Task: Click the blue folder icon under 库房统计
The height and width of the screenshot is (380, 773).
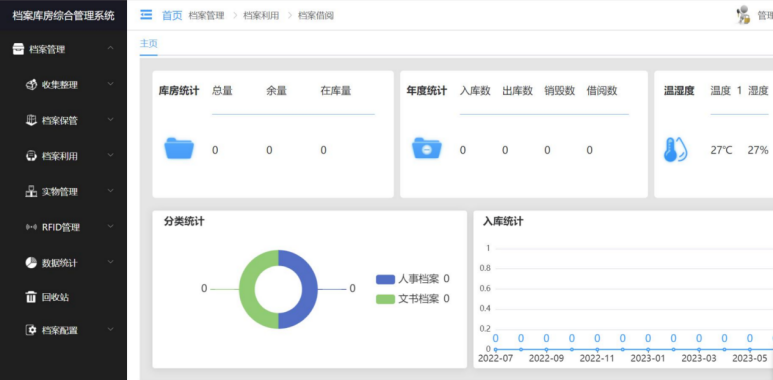Action: click(179, 148)
